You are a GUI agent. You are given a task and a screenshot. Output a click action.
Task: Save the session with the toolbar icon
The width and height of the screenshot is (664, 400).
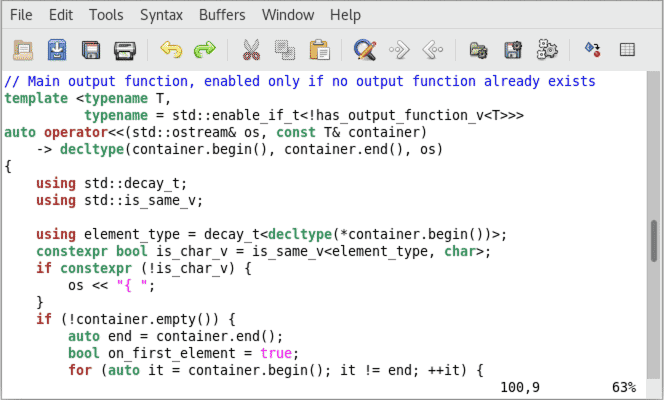512,49
